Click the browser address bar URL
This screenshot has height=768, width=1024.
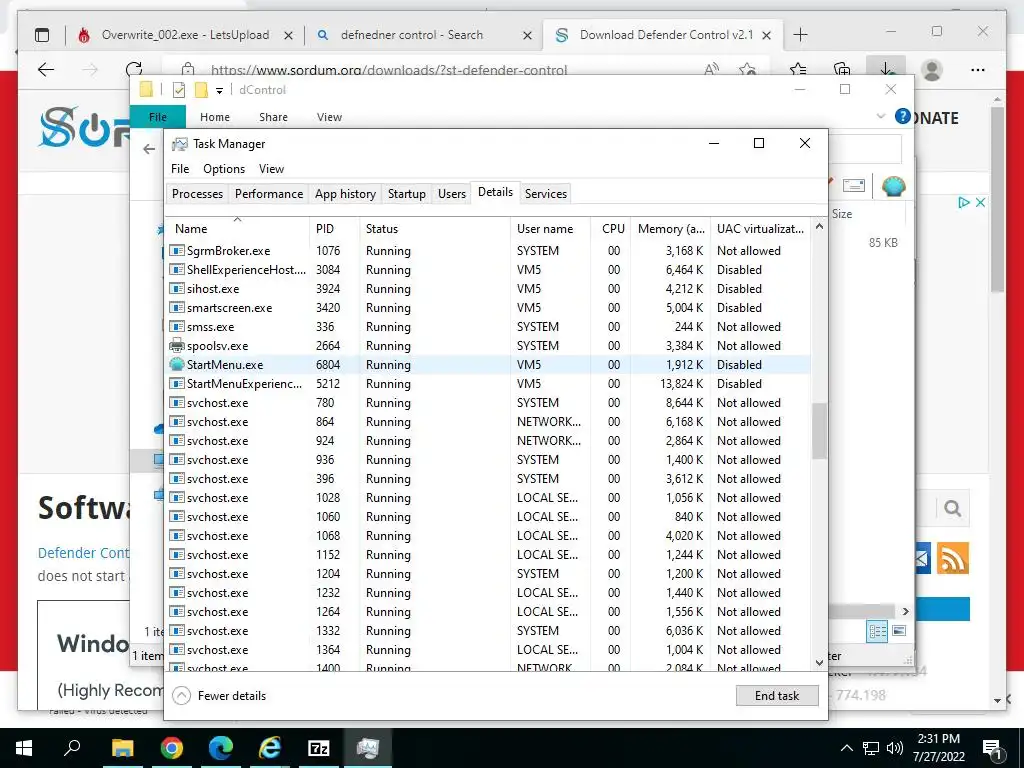tap(389, 69)
